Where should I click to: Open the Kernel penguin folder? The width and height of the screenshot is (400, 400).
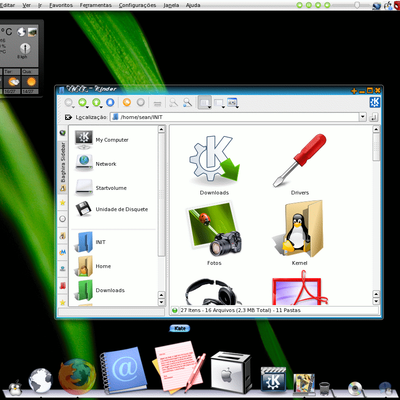pos(299,233)
